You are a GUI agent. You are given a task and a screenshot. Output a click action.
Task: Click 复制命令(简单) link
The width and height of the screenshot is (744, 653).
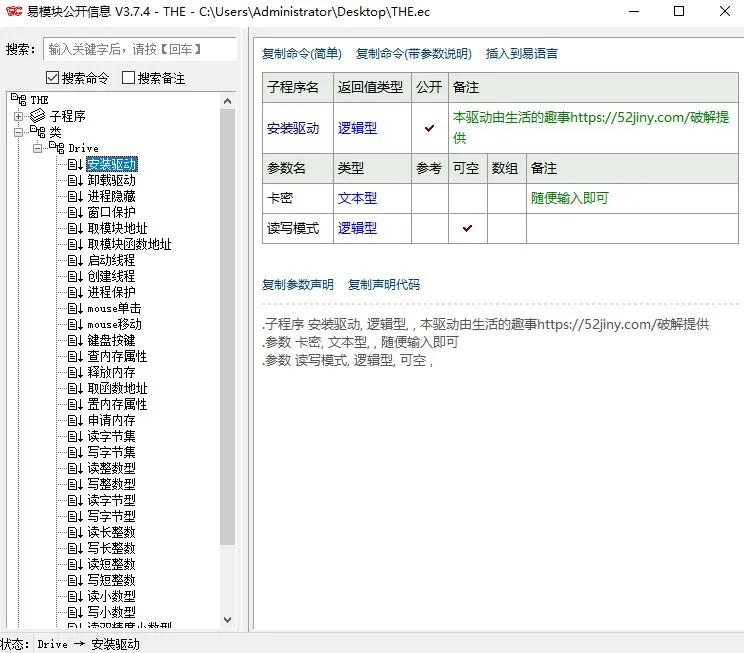coord(302,54)
